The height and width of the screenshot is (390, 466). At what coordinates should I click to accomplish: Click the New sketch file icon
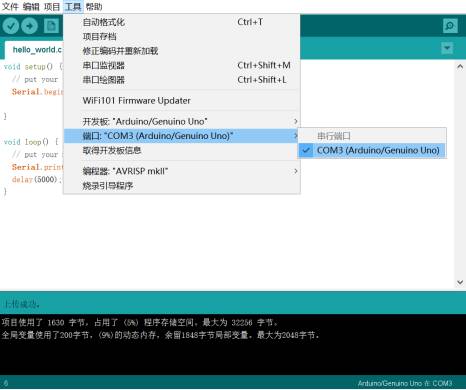pos(51,26)
